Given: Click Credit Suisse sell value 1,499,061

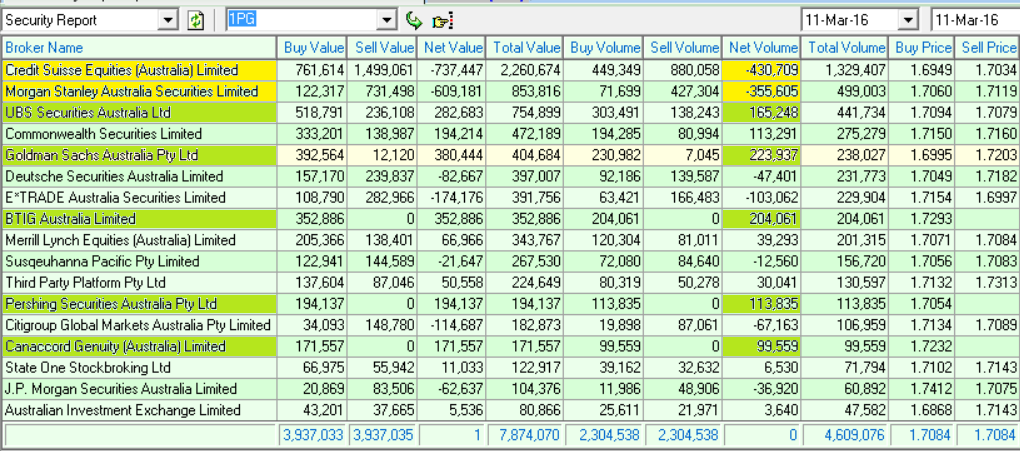Looking at the screenshot, I should [x=384, y=70].
